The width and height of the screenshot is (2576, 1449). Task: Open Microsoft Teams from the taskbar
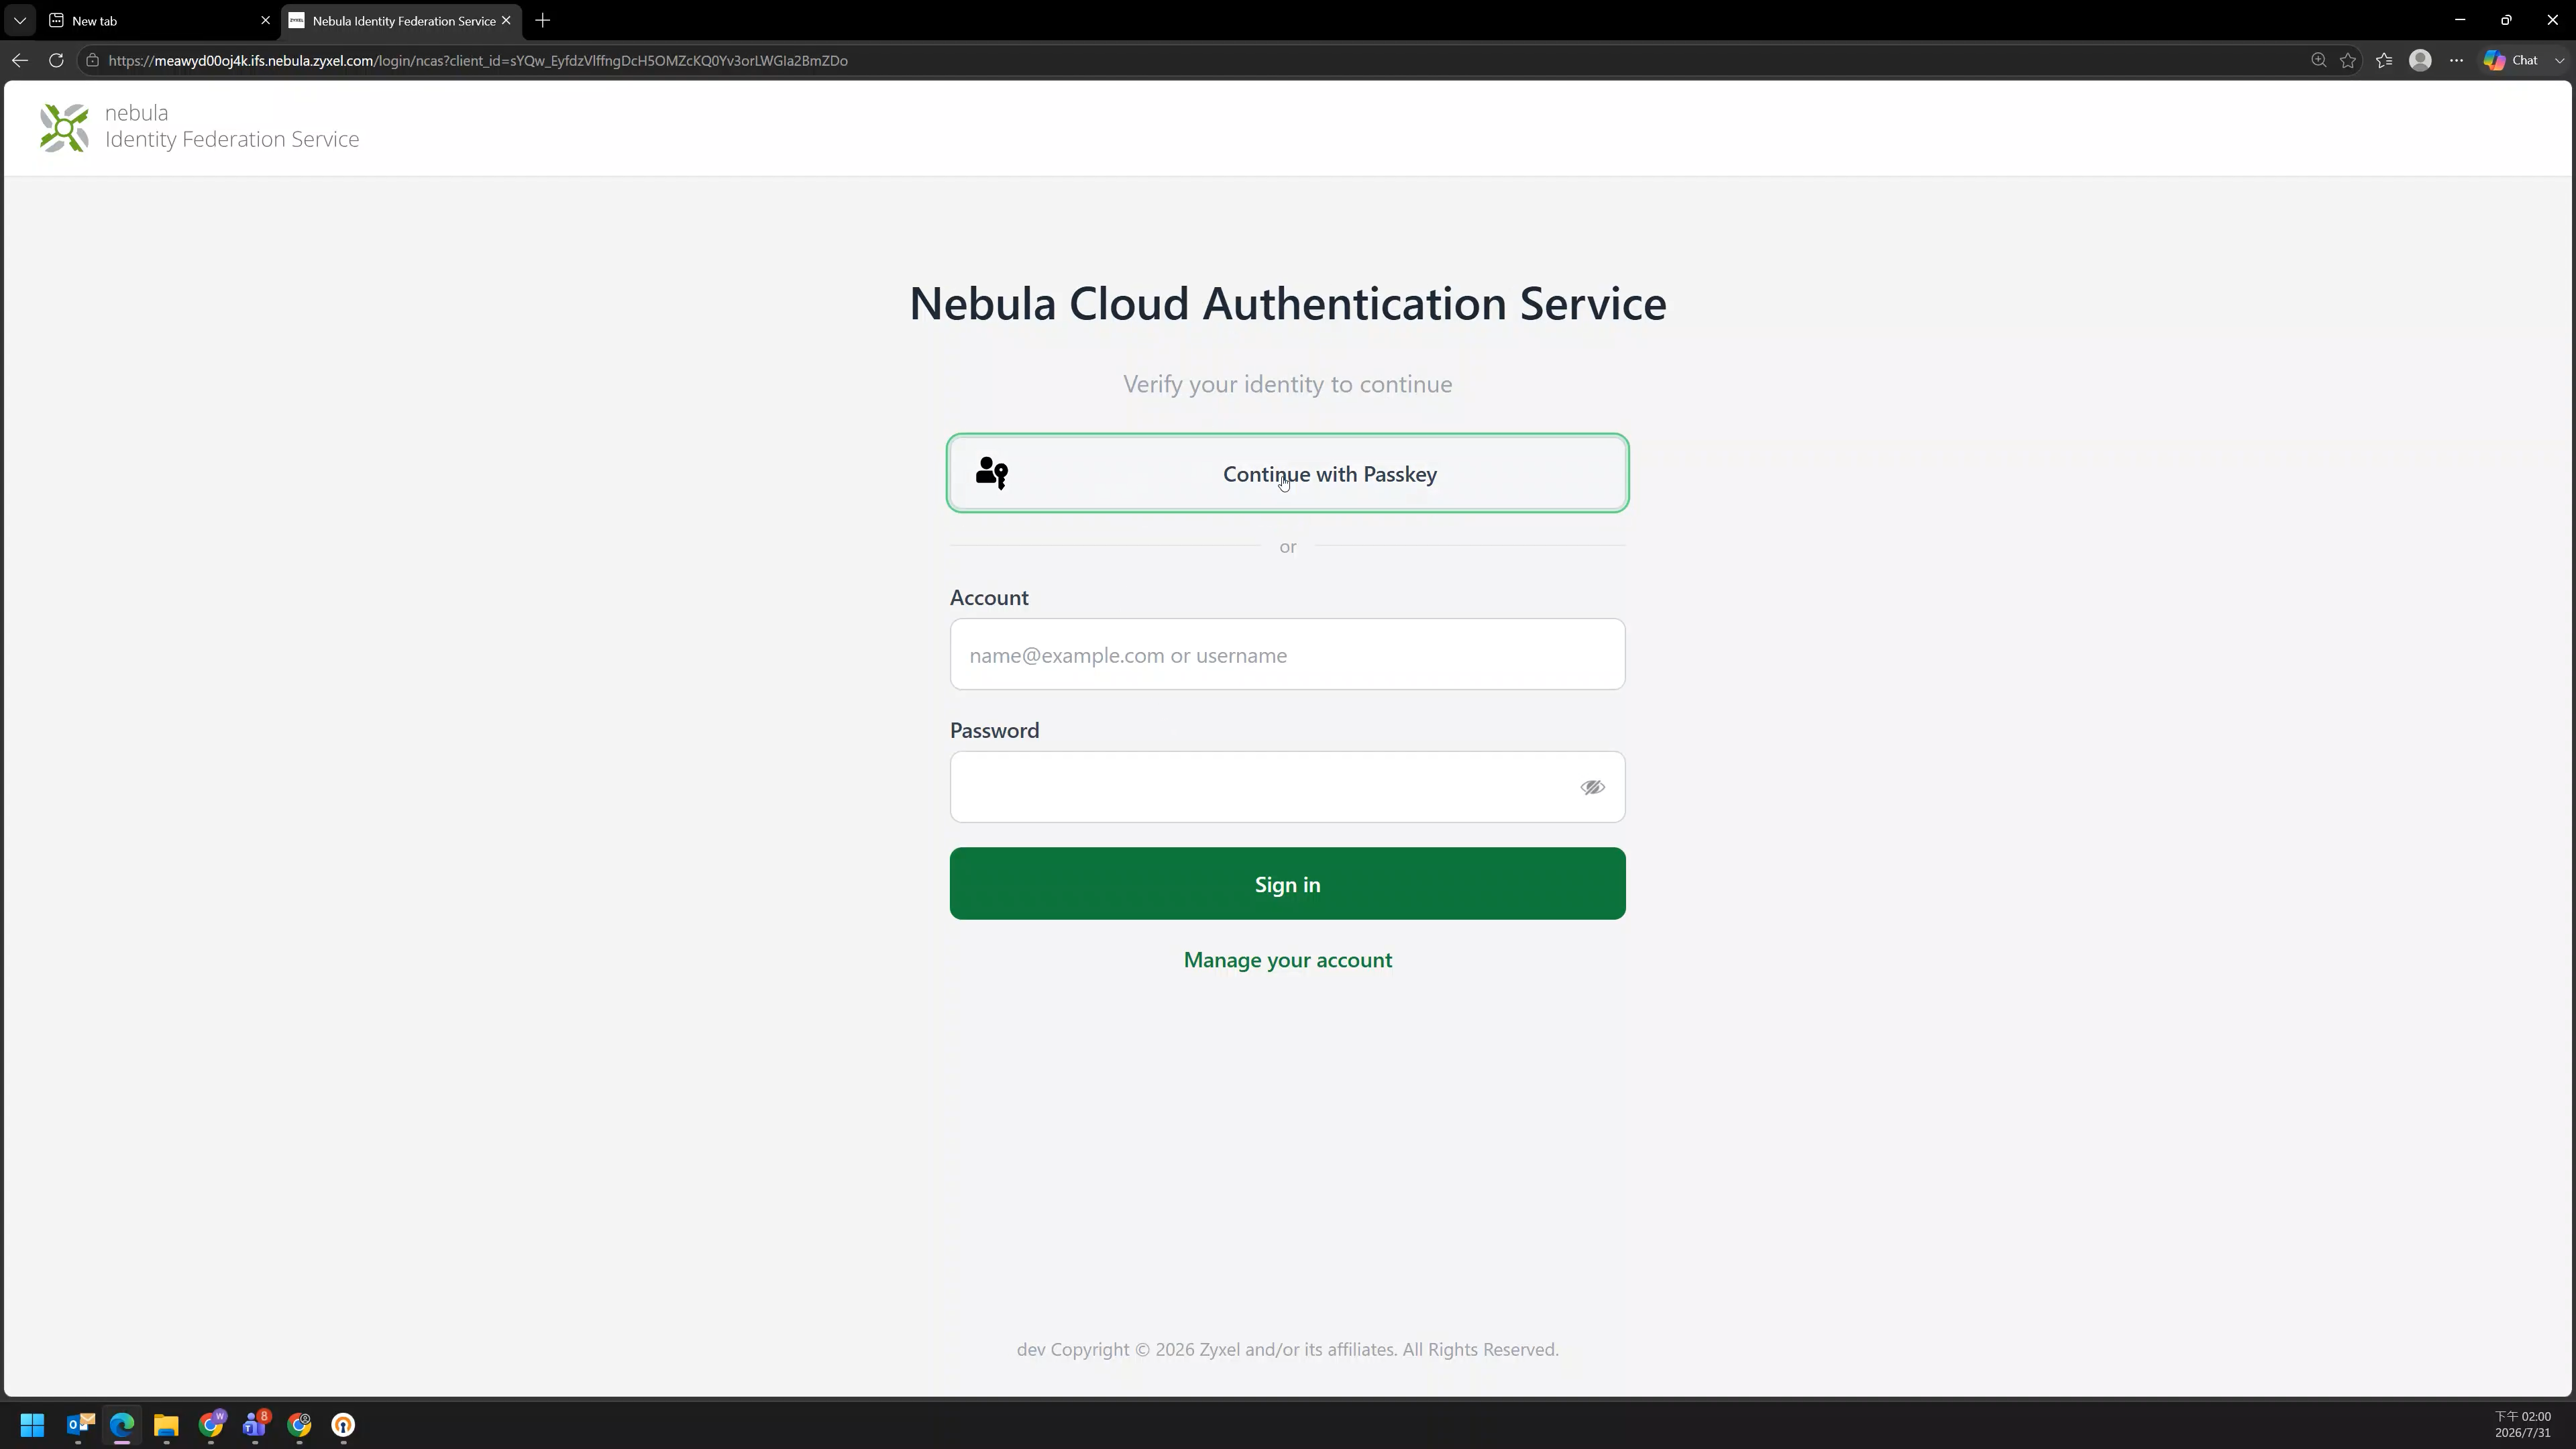pos(255,1425)
